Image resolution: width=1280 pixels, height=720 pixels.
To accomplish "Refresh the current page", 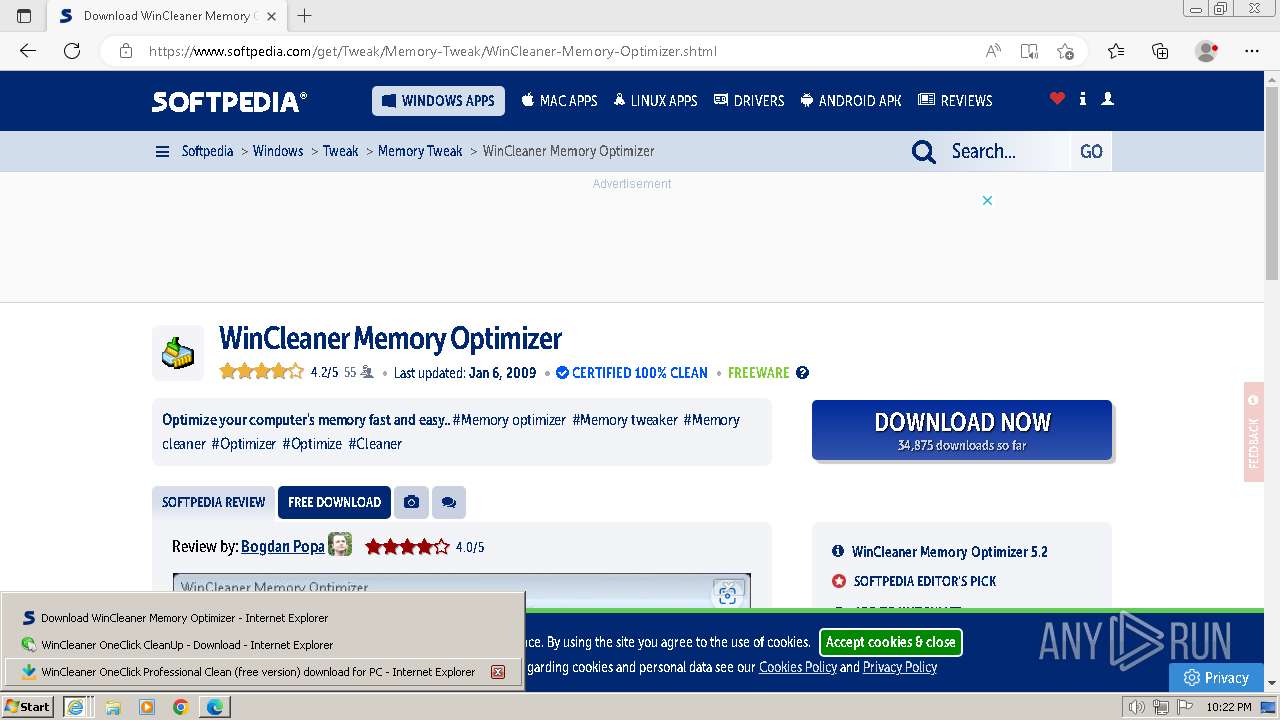I will click(72, 51).
